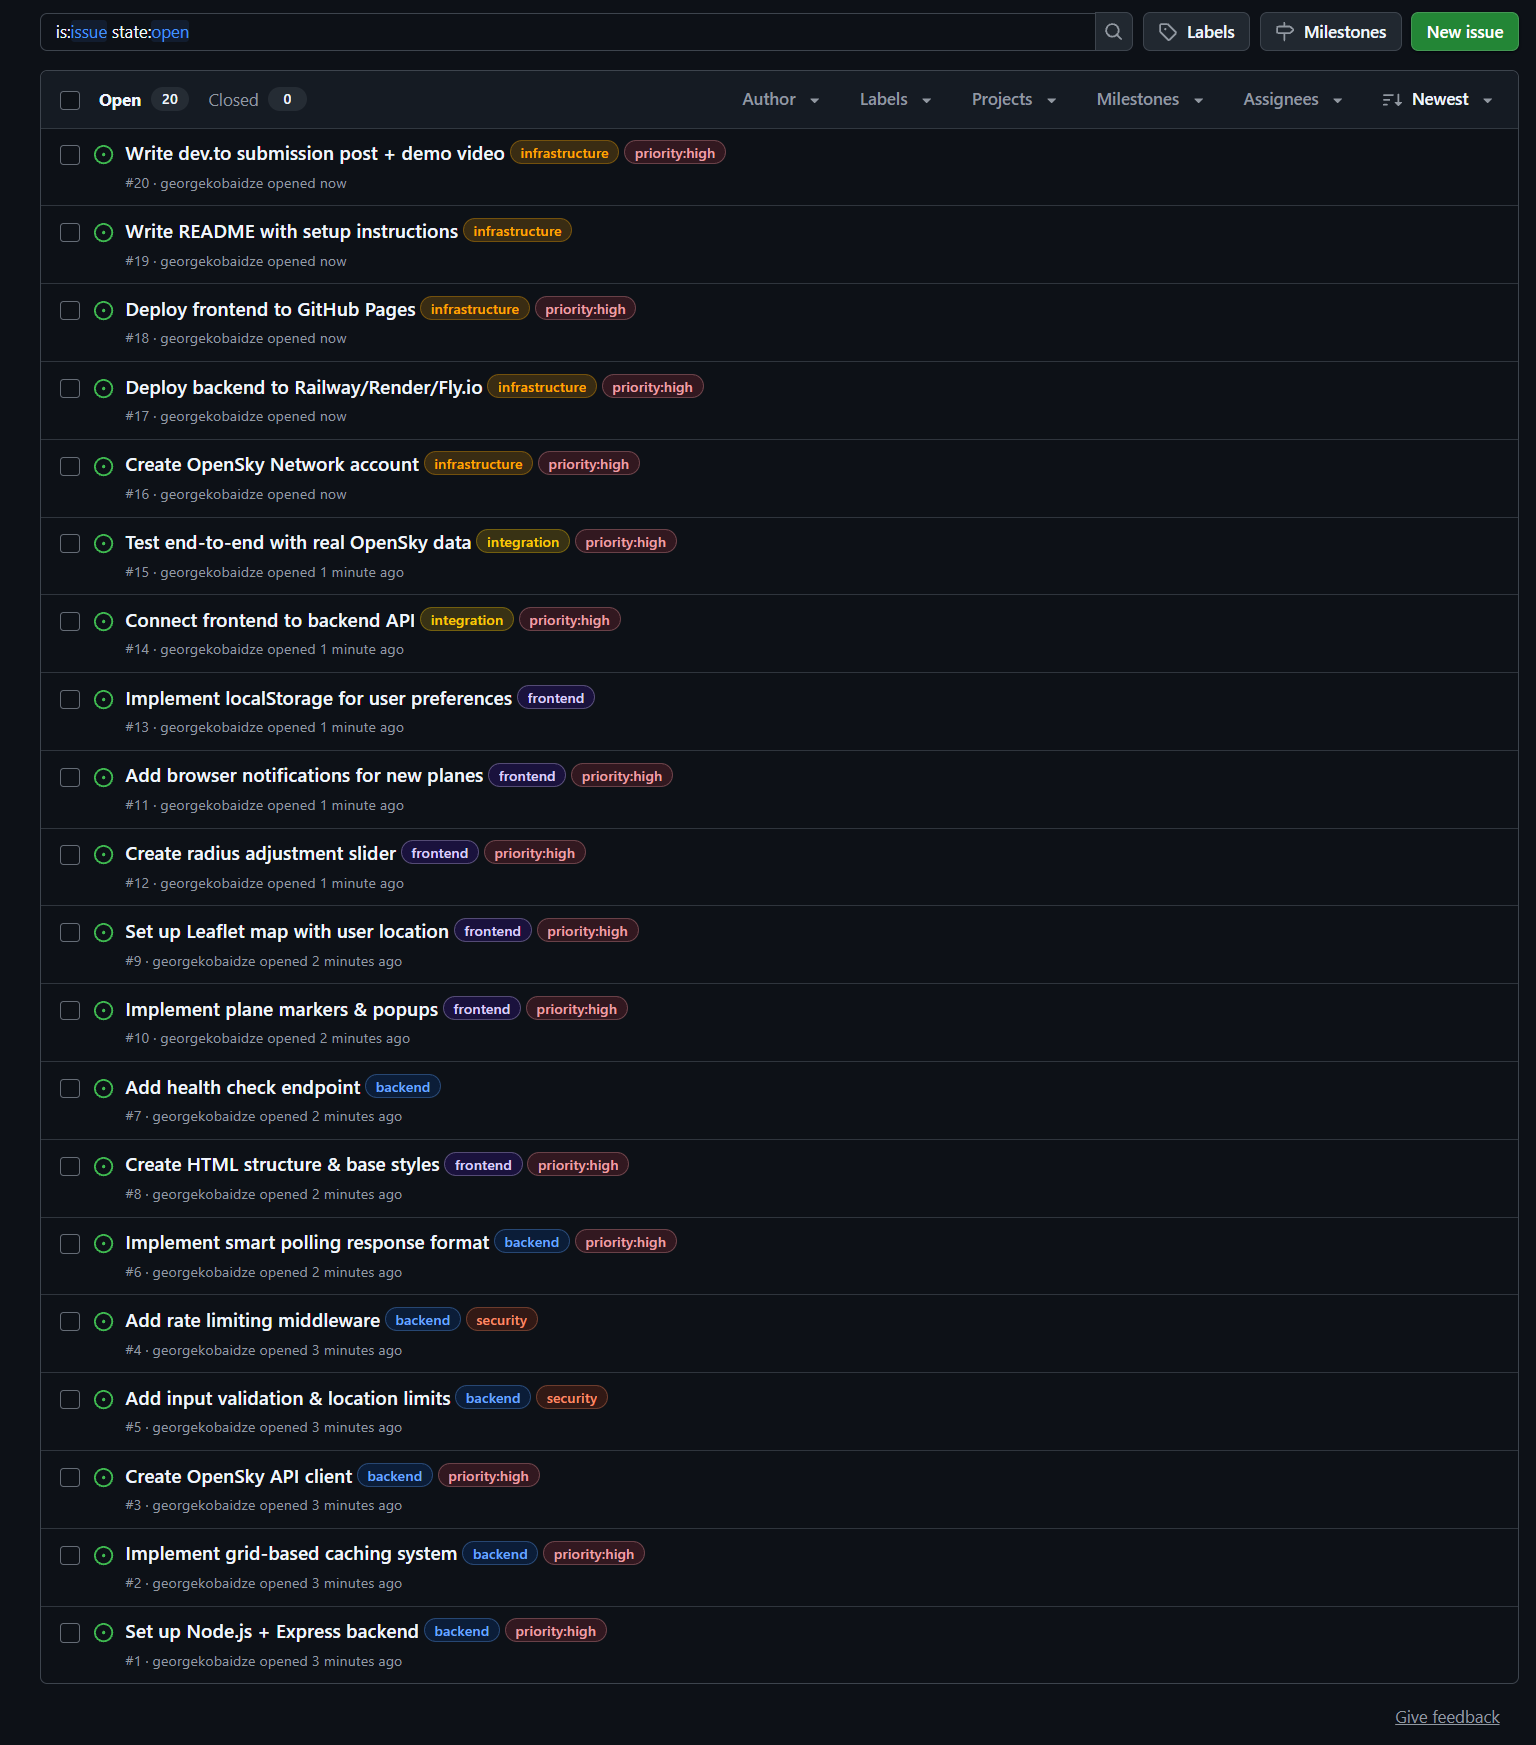Open the Projects filter dropdown
This screenshot has height=1745, width=1536.
click(1014, 99)
